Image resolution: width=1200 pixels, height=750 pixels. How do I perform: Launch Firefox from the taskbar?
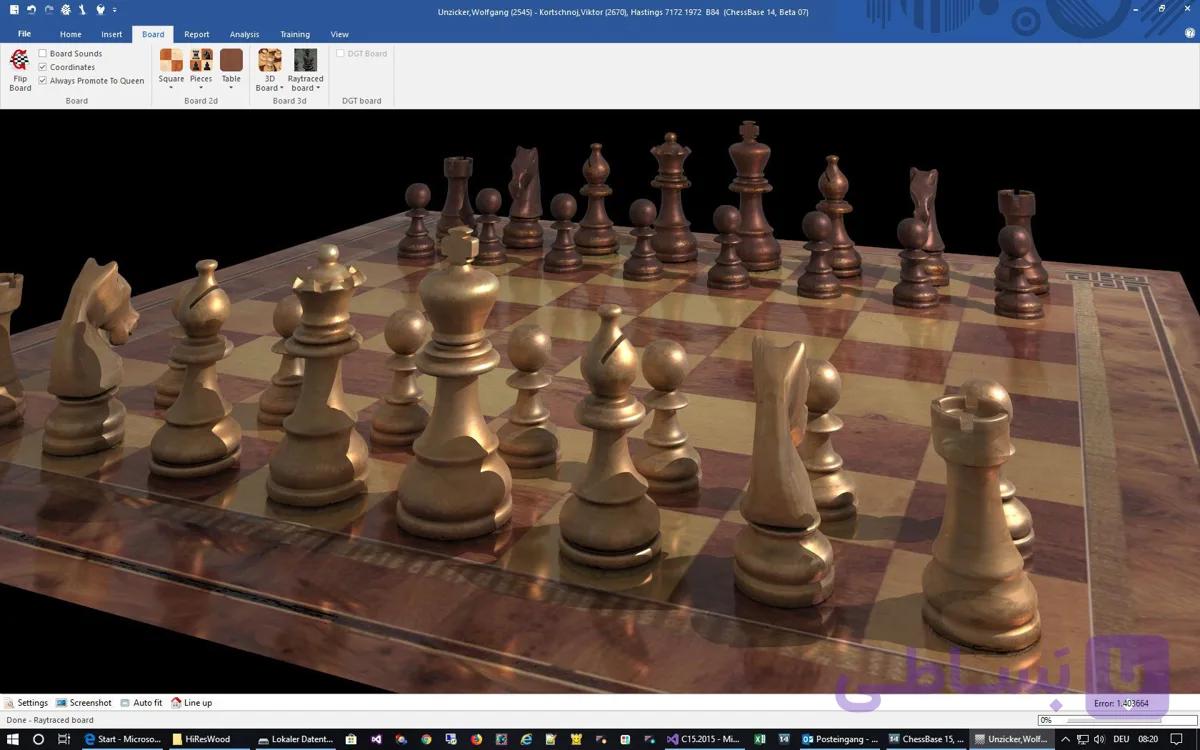pos(476,739)
